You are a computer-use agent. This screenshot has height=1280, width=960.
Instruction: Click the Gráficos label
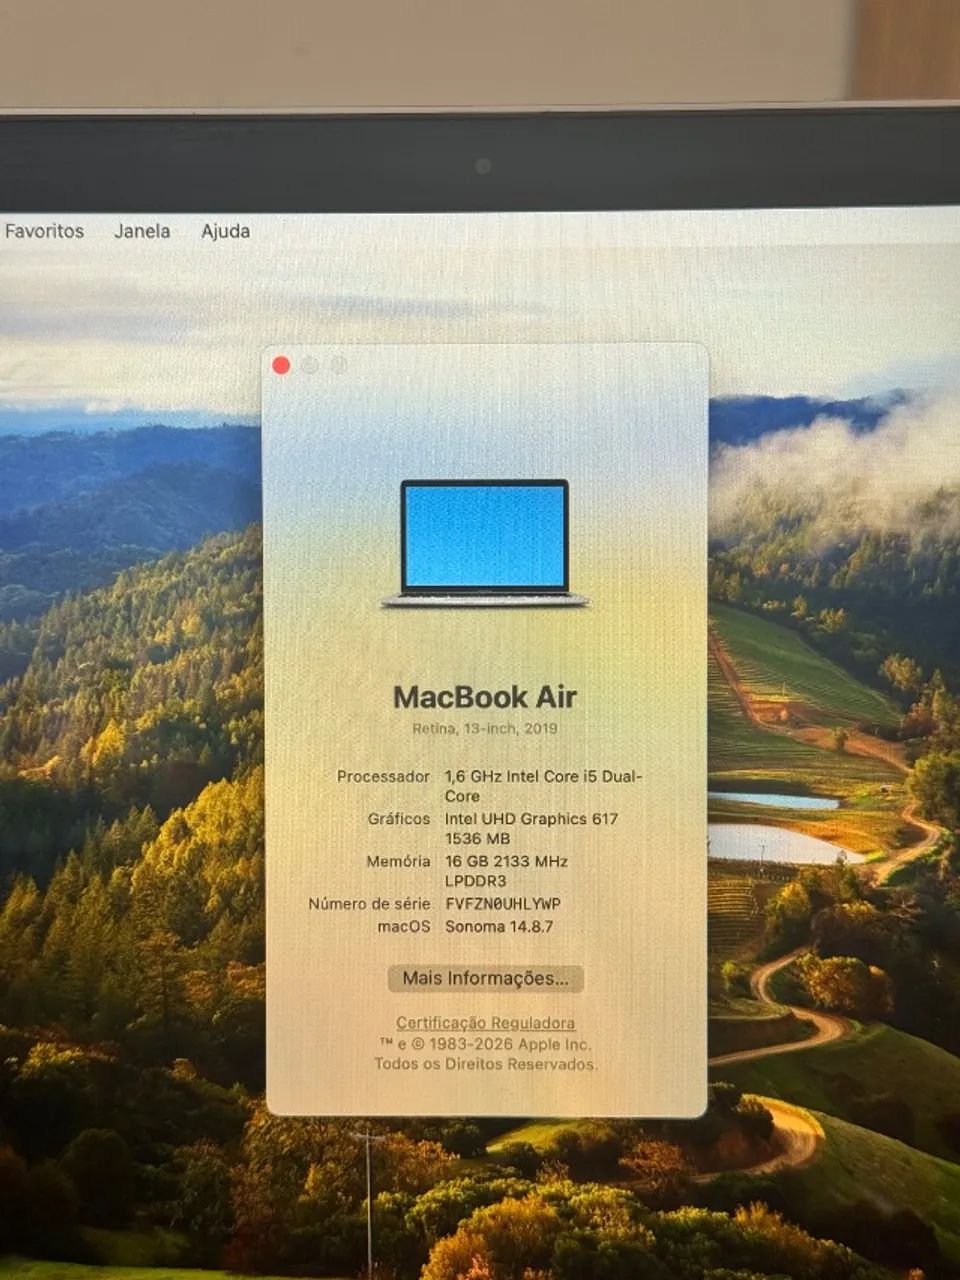399,819
